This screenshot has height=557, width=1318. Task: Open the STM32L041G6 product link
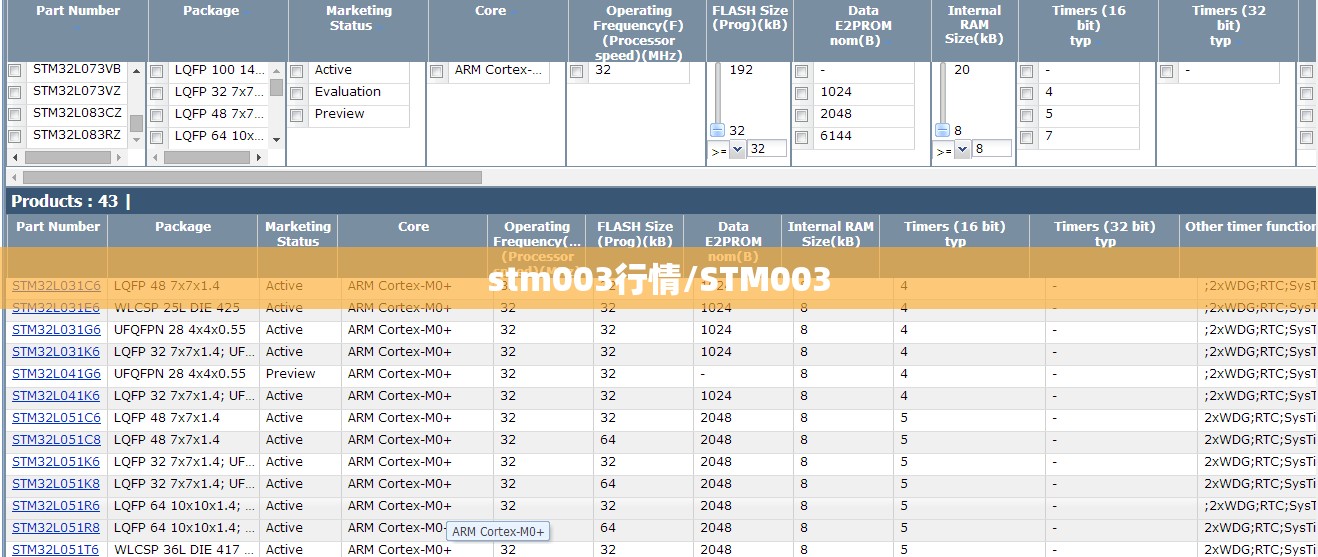tap(56, 374)
